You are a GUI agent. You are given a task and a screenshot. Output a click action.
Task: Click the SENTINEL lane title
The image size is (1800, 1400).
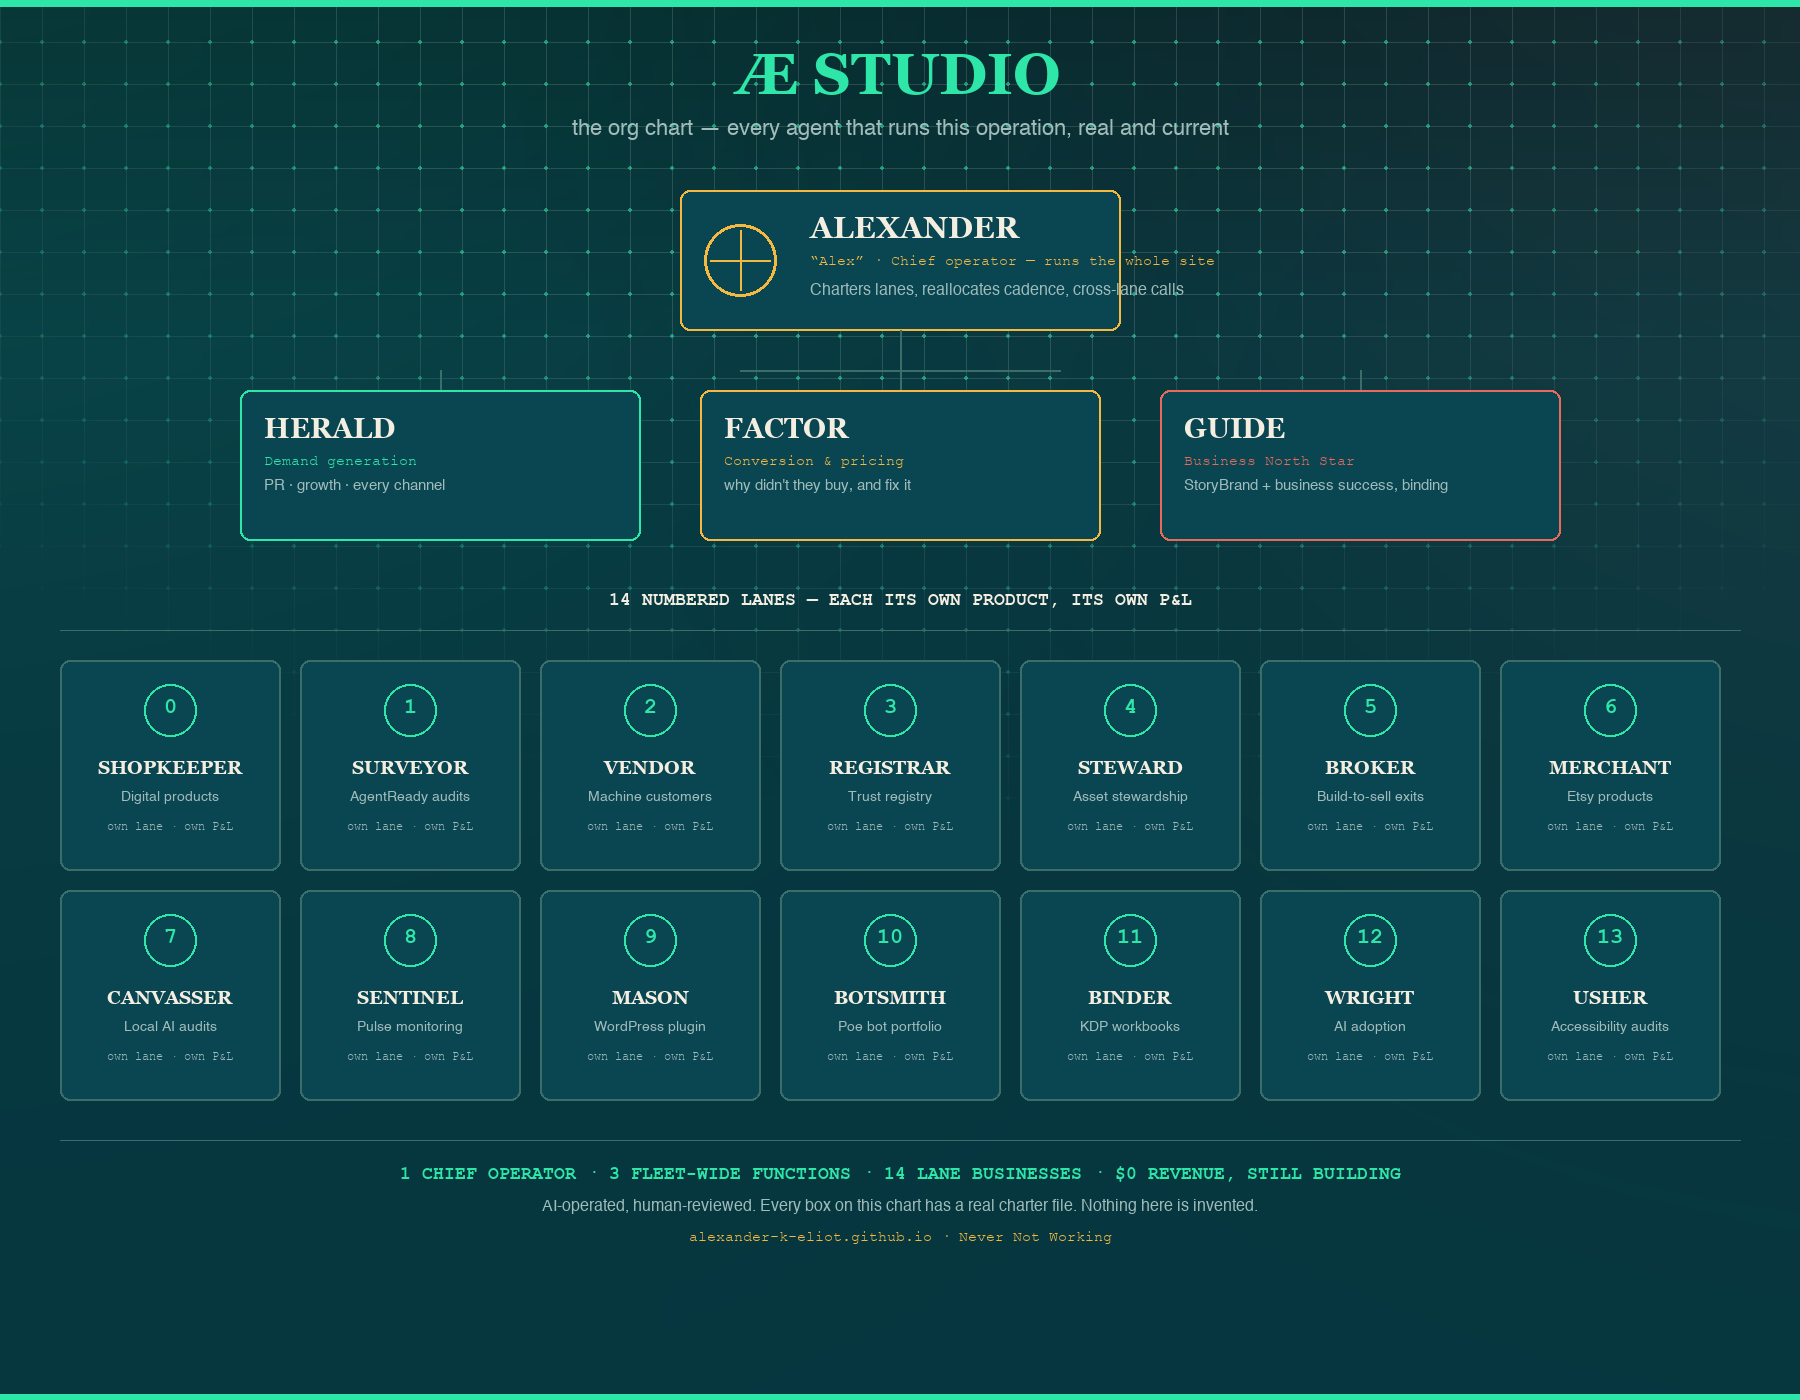pyautogui.click(x=410, y=997)
